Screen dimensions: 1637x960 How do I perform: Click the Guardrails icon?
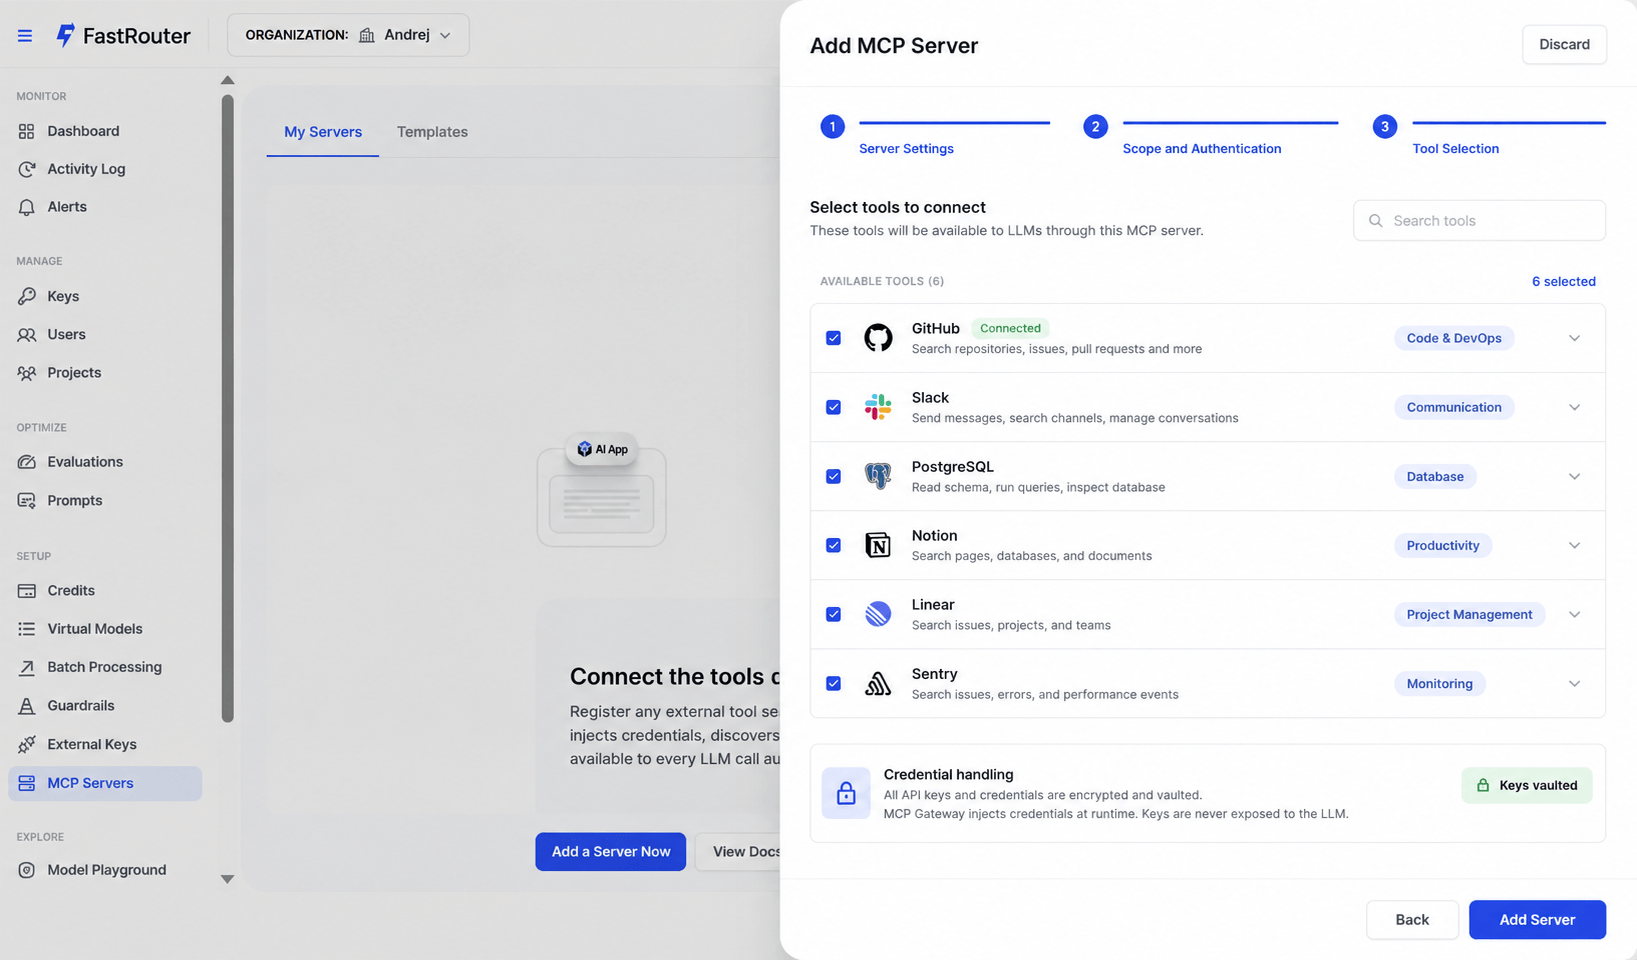point(27,706)
